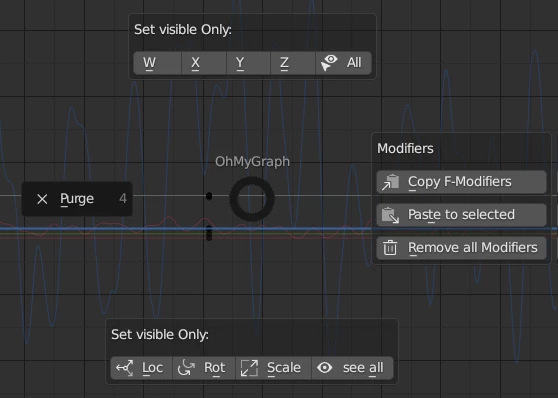Show only W channel curves
The height and width of the screenshot is (398, 558).
157,63
